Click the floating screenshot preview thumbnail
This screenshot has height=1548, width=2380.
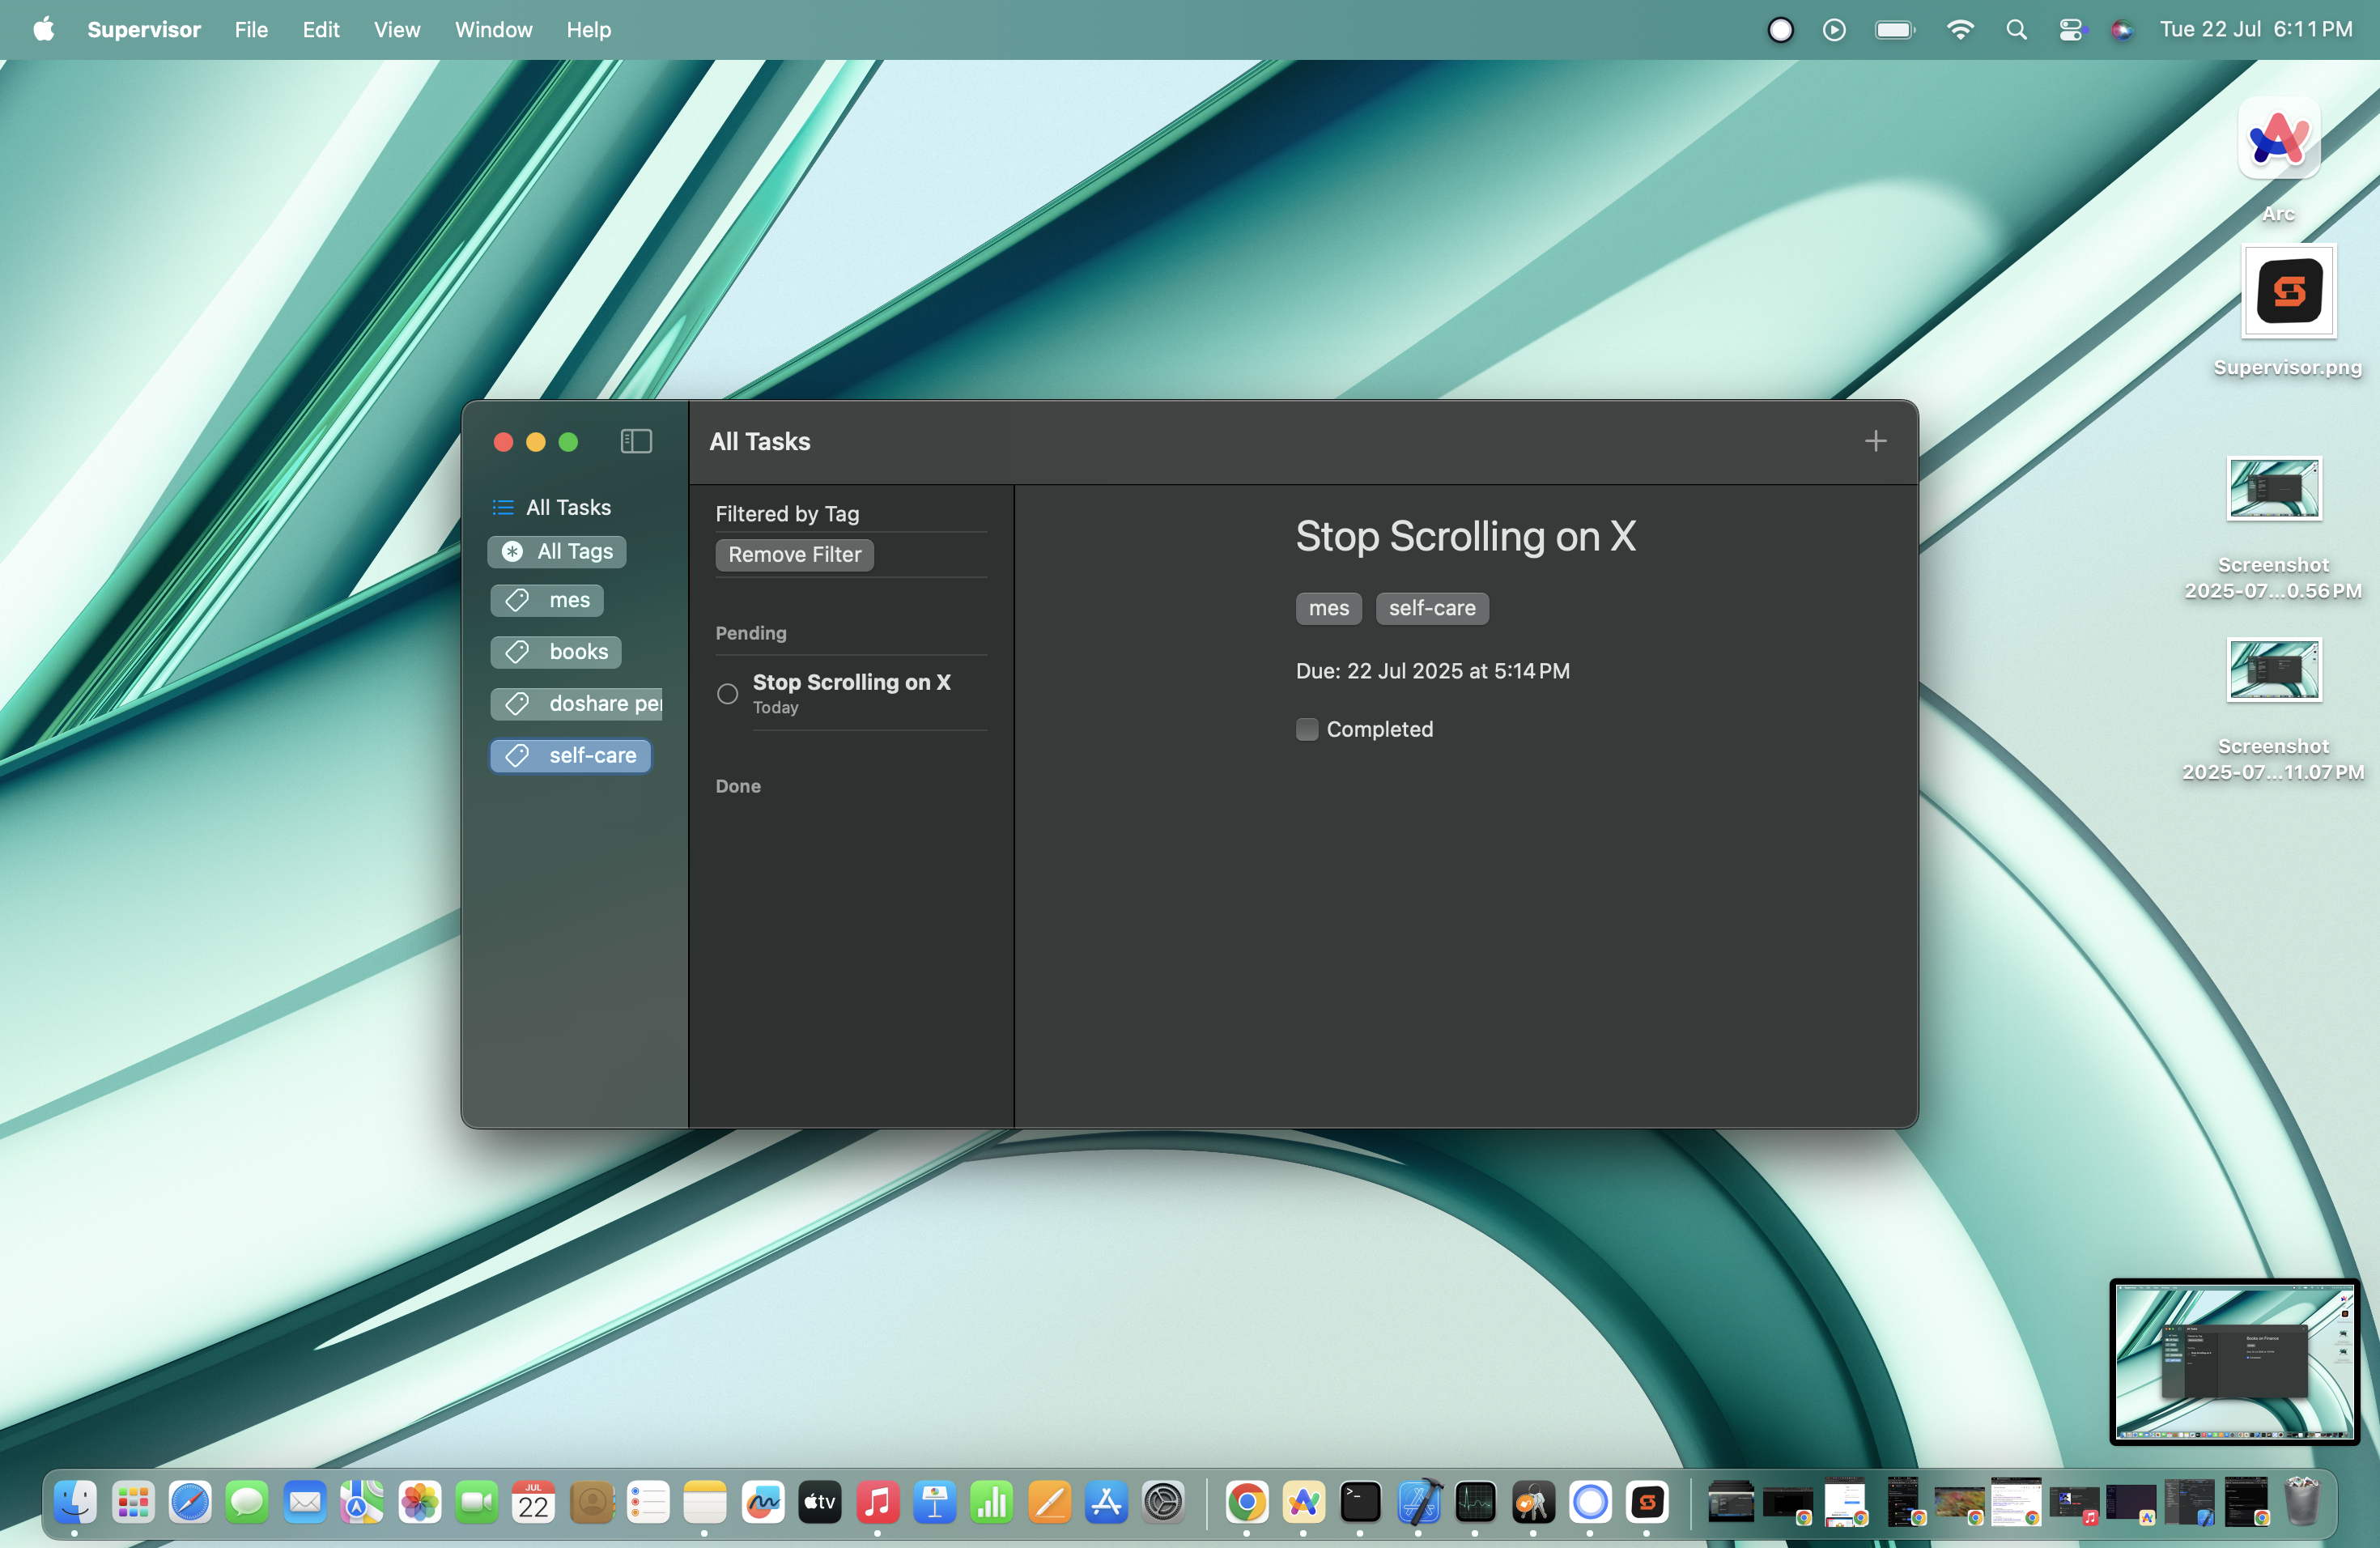[2234, 1362]
